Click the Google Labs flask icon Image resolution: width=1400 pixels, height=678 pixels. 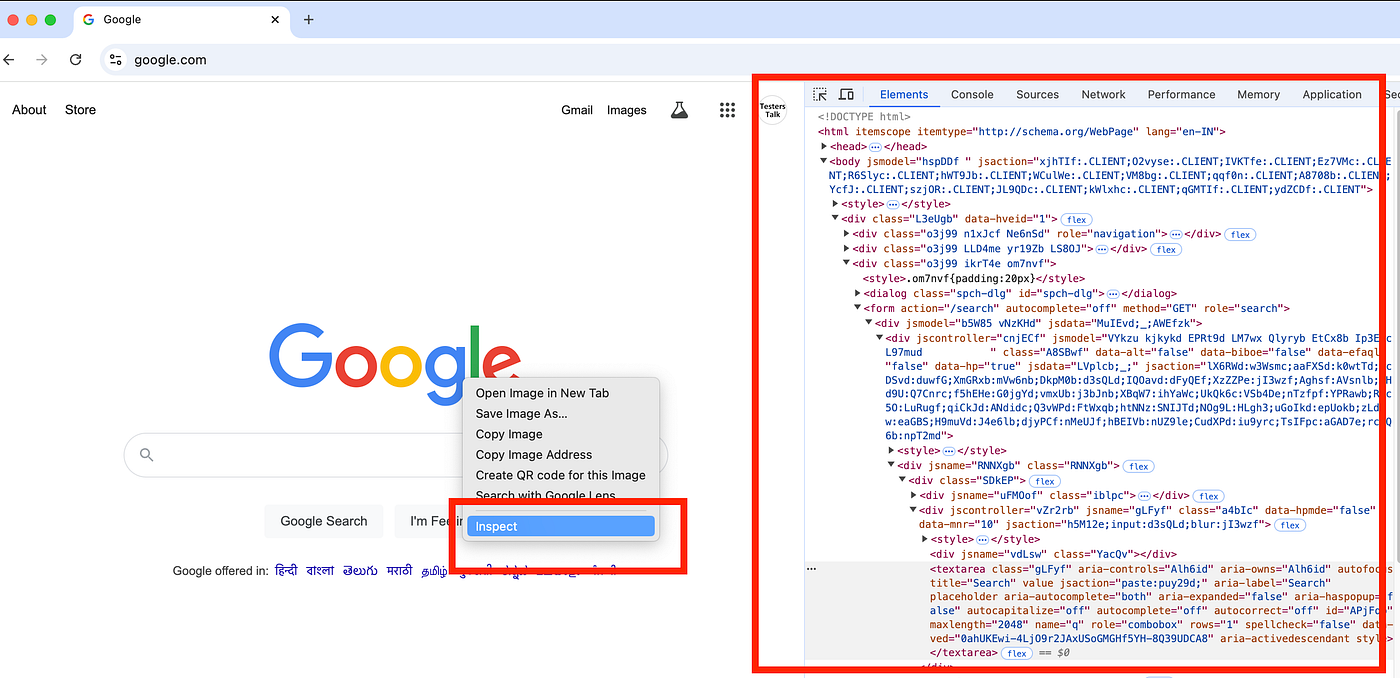[x=679, y=110]
